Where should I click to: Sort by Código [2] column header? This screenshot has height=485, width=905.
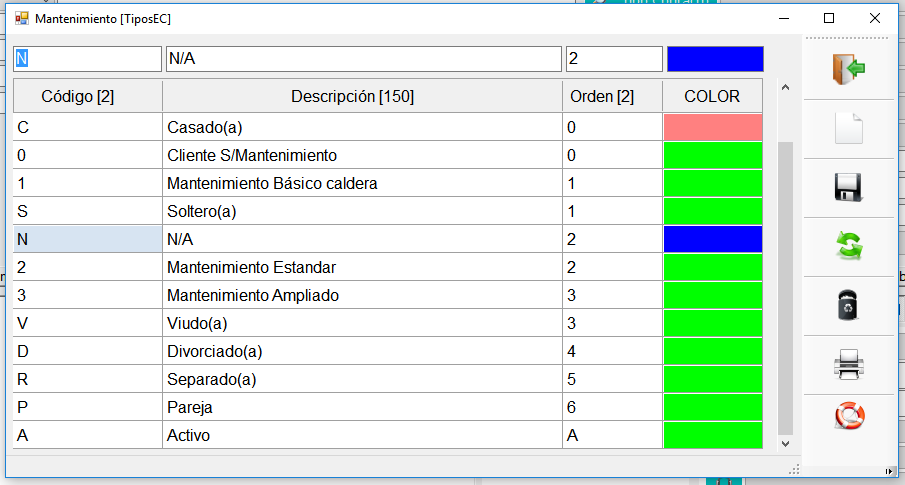[x=88, y=96]
